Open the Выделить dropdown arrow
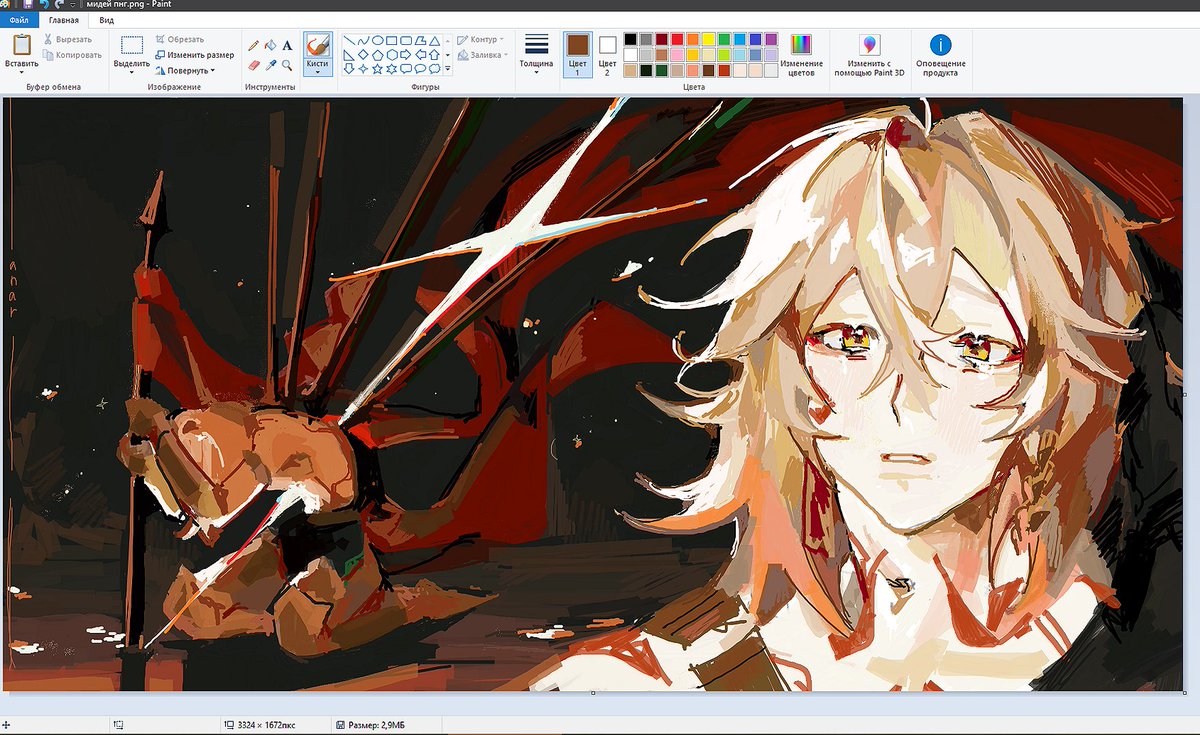Image resolution: width=1200 pixels, height=735 pixels. coord(132,72)
